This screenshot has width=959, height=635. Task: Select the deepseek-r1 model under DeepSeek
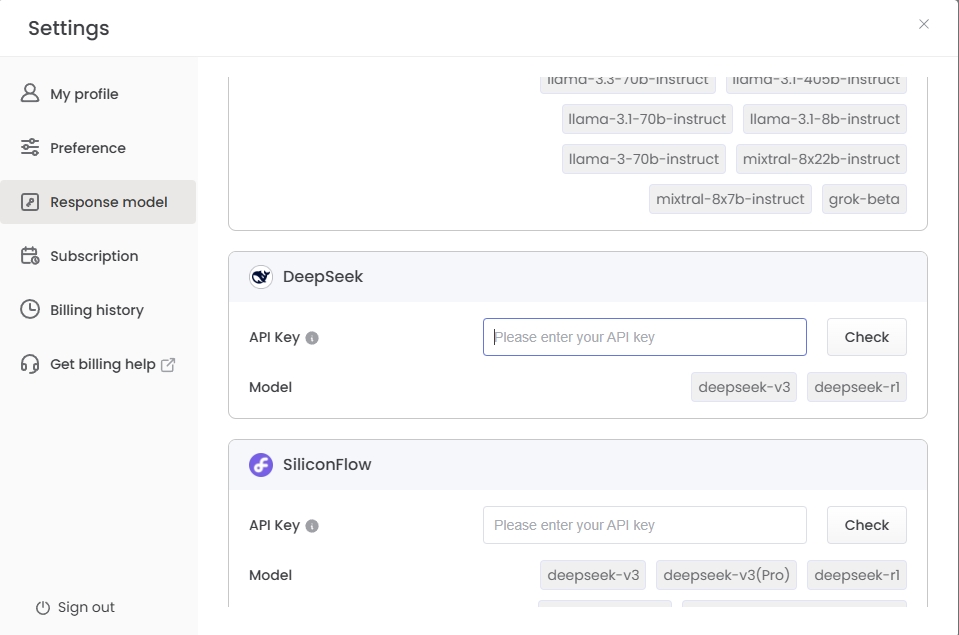(x=856, y=387)
